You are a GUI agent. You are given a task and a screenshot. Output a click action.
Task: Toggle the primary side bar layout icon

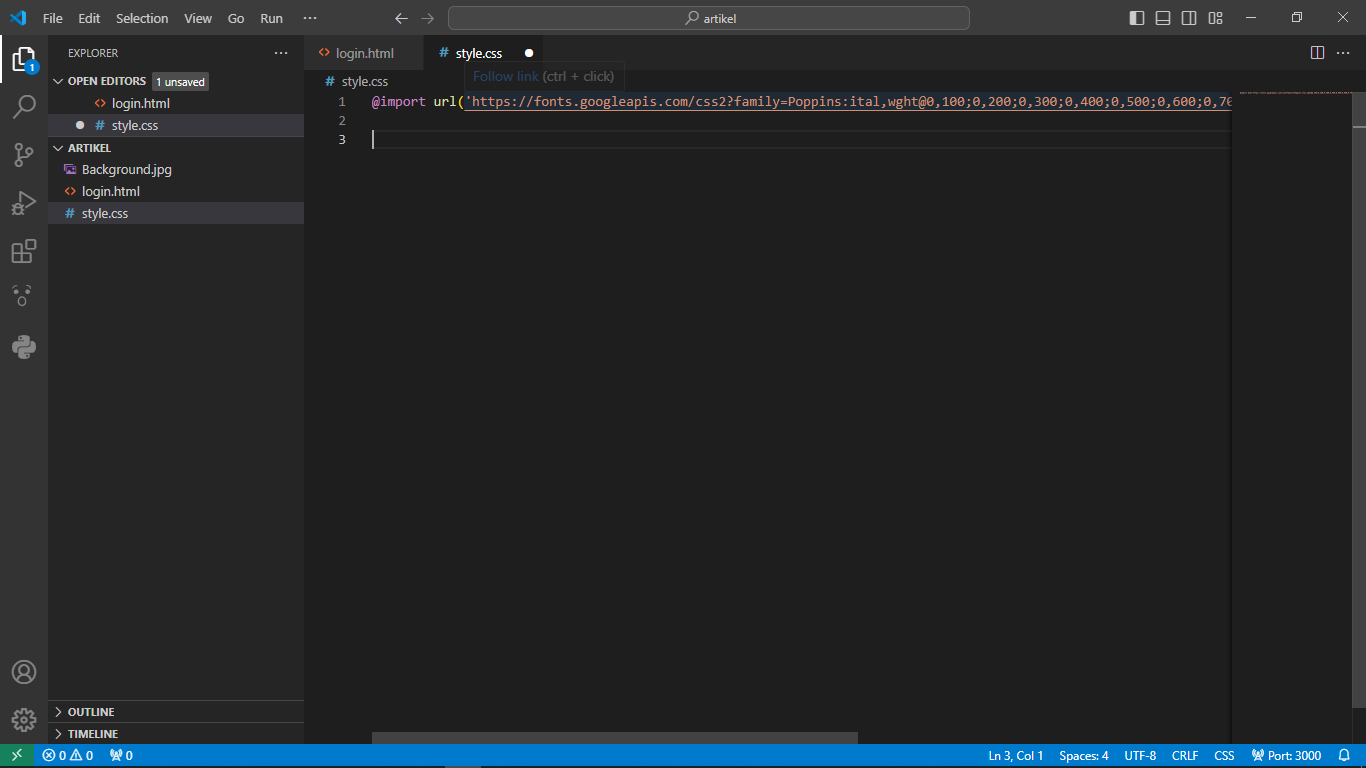pyautogui.click(x=1137, y=18)
